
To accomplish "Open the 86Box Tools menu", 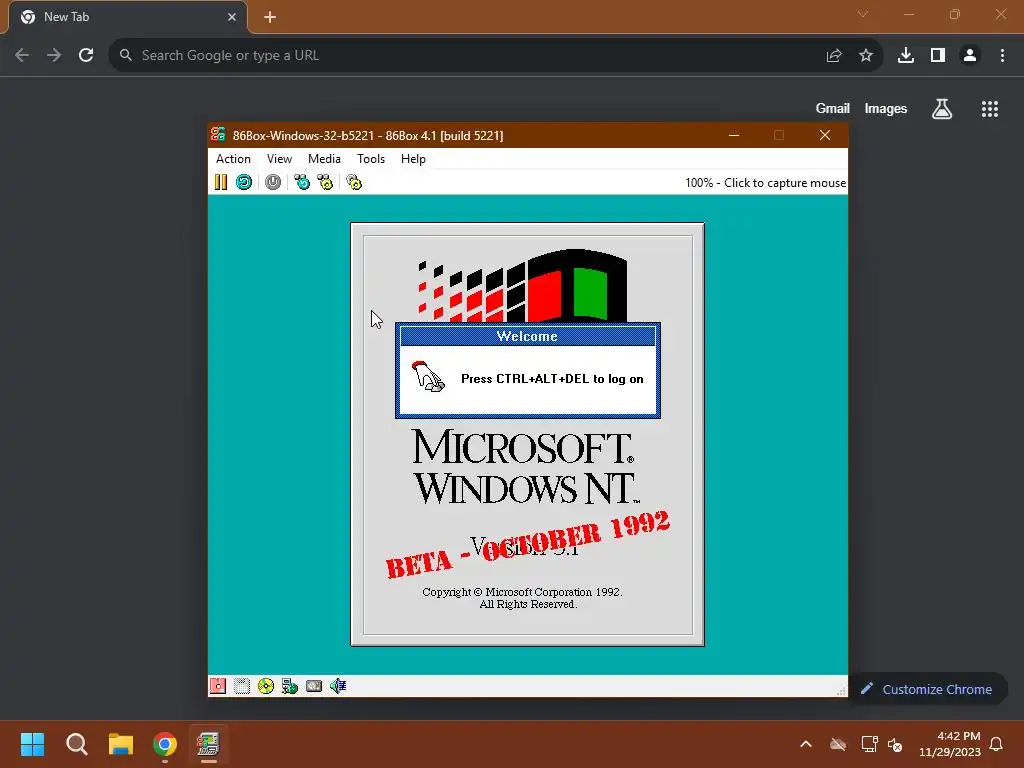I will pyautogui.click(x=371, y=159).
